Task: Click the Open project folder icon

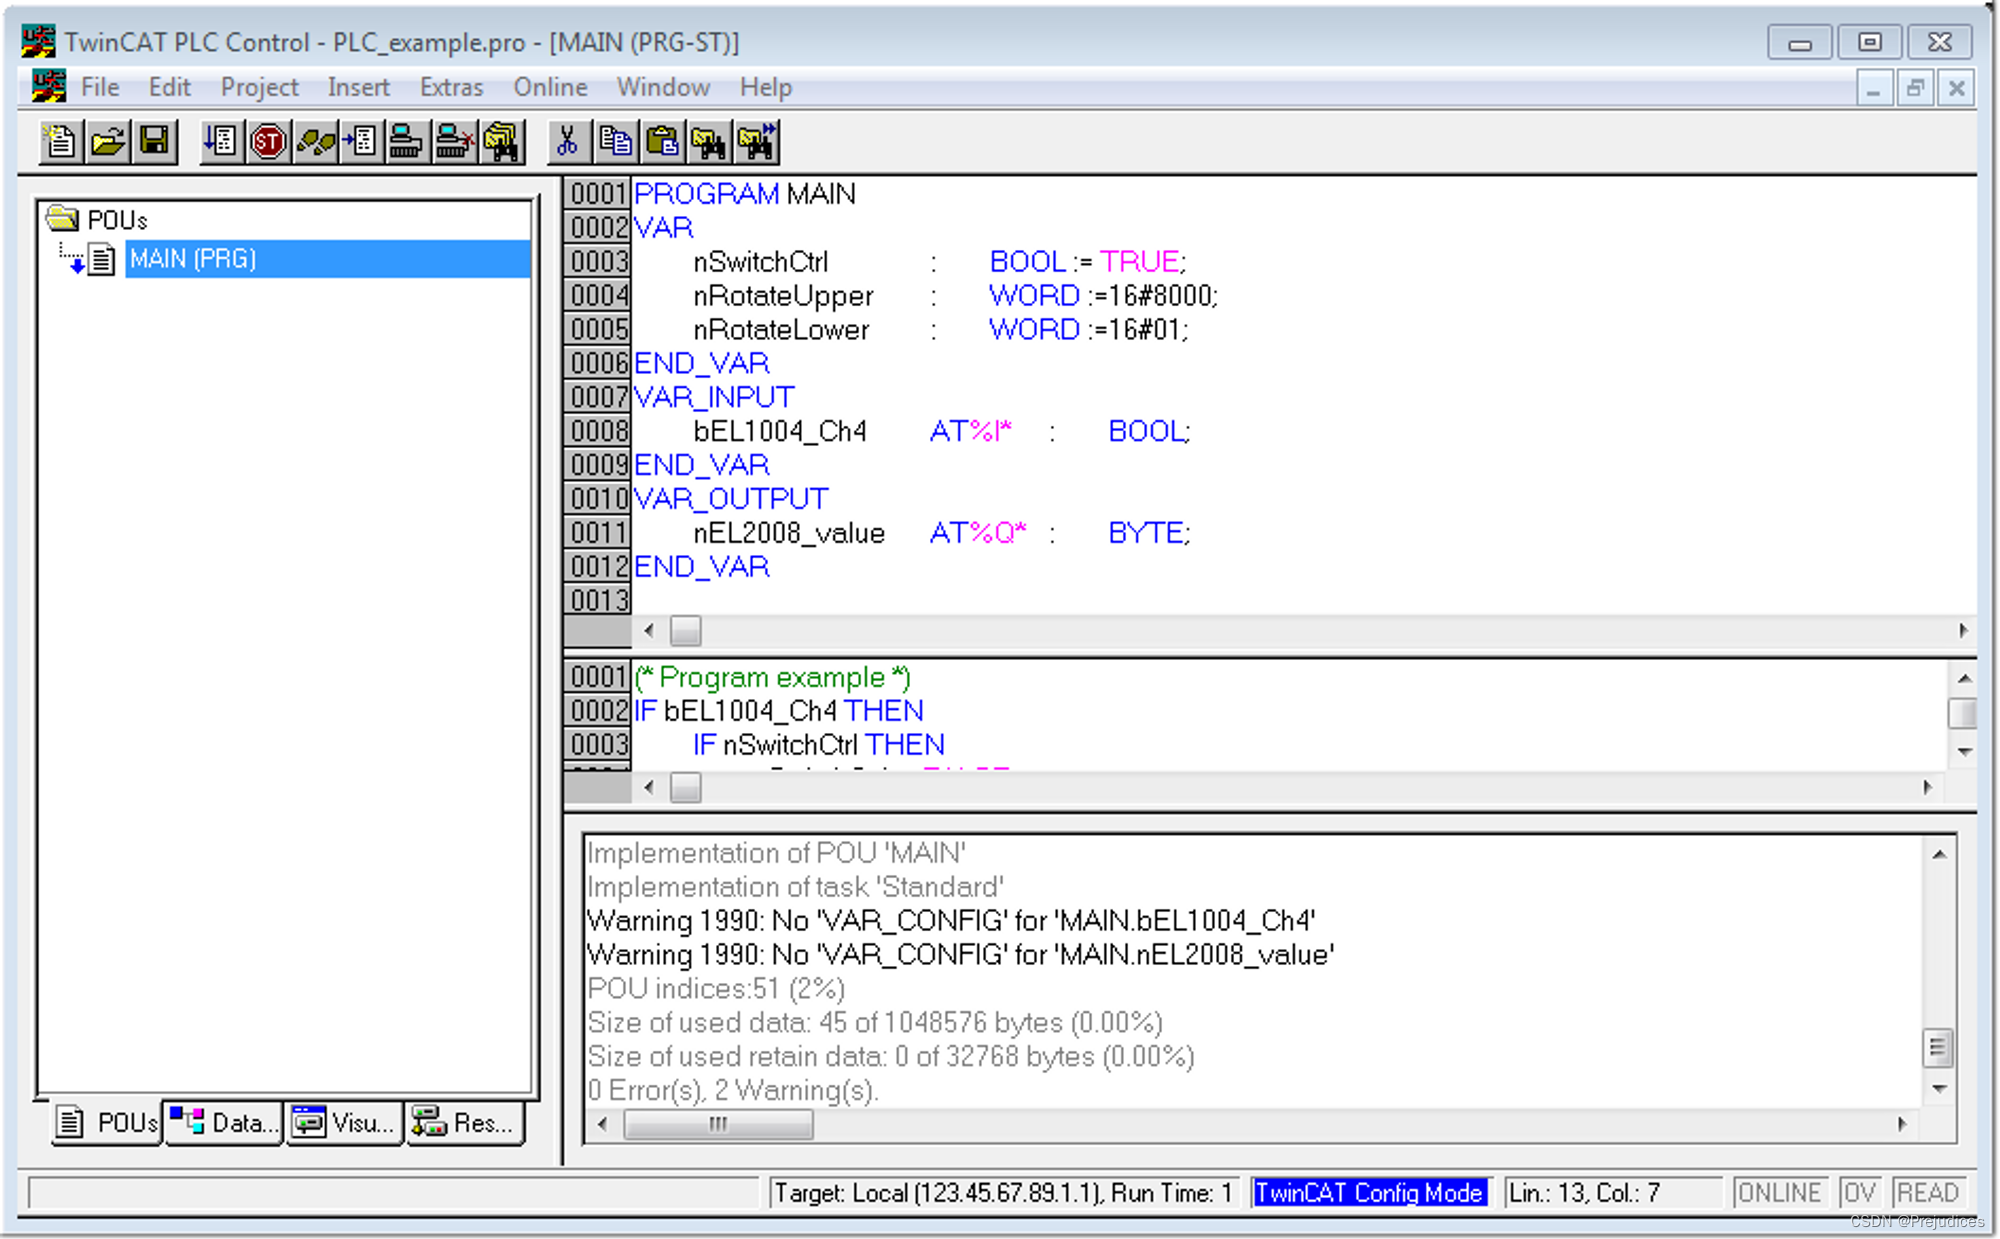Action: [x=108, y=142]
